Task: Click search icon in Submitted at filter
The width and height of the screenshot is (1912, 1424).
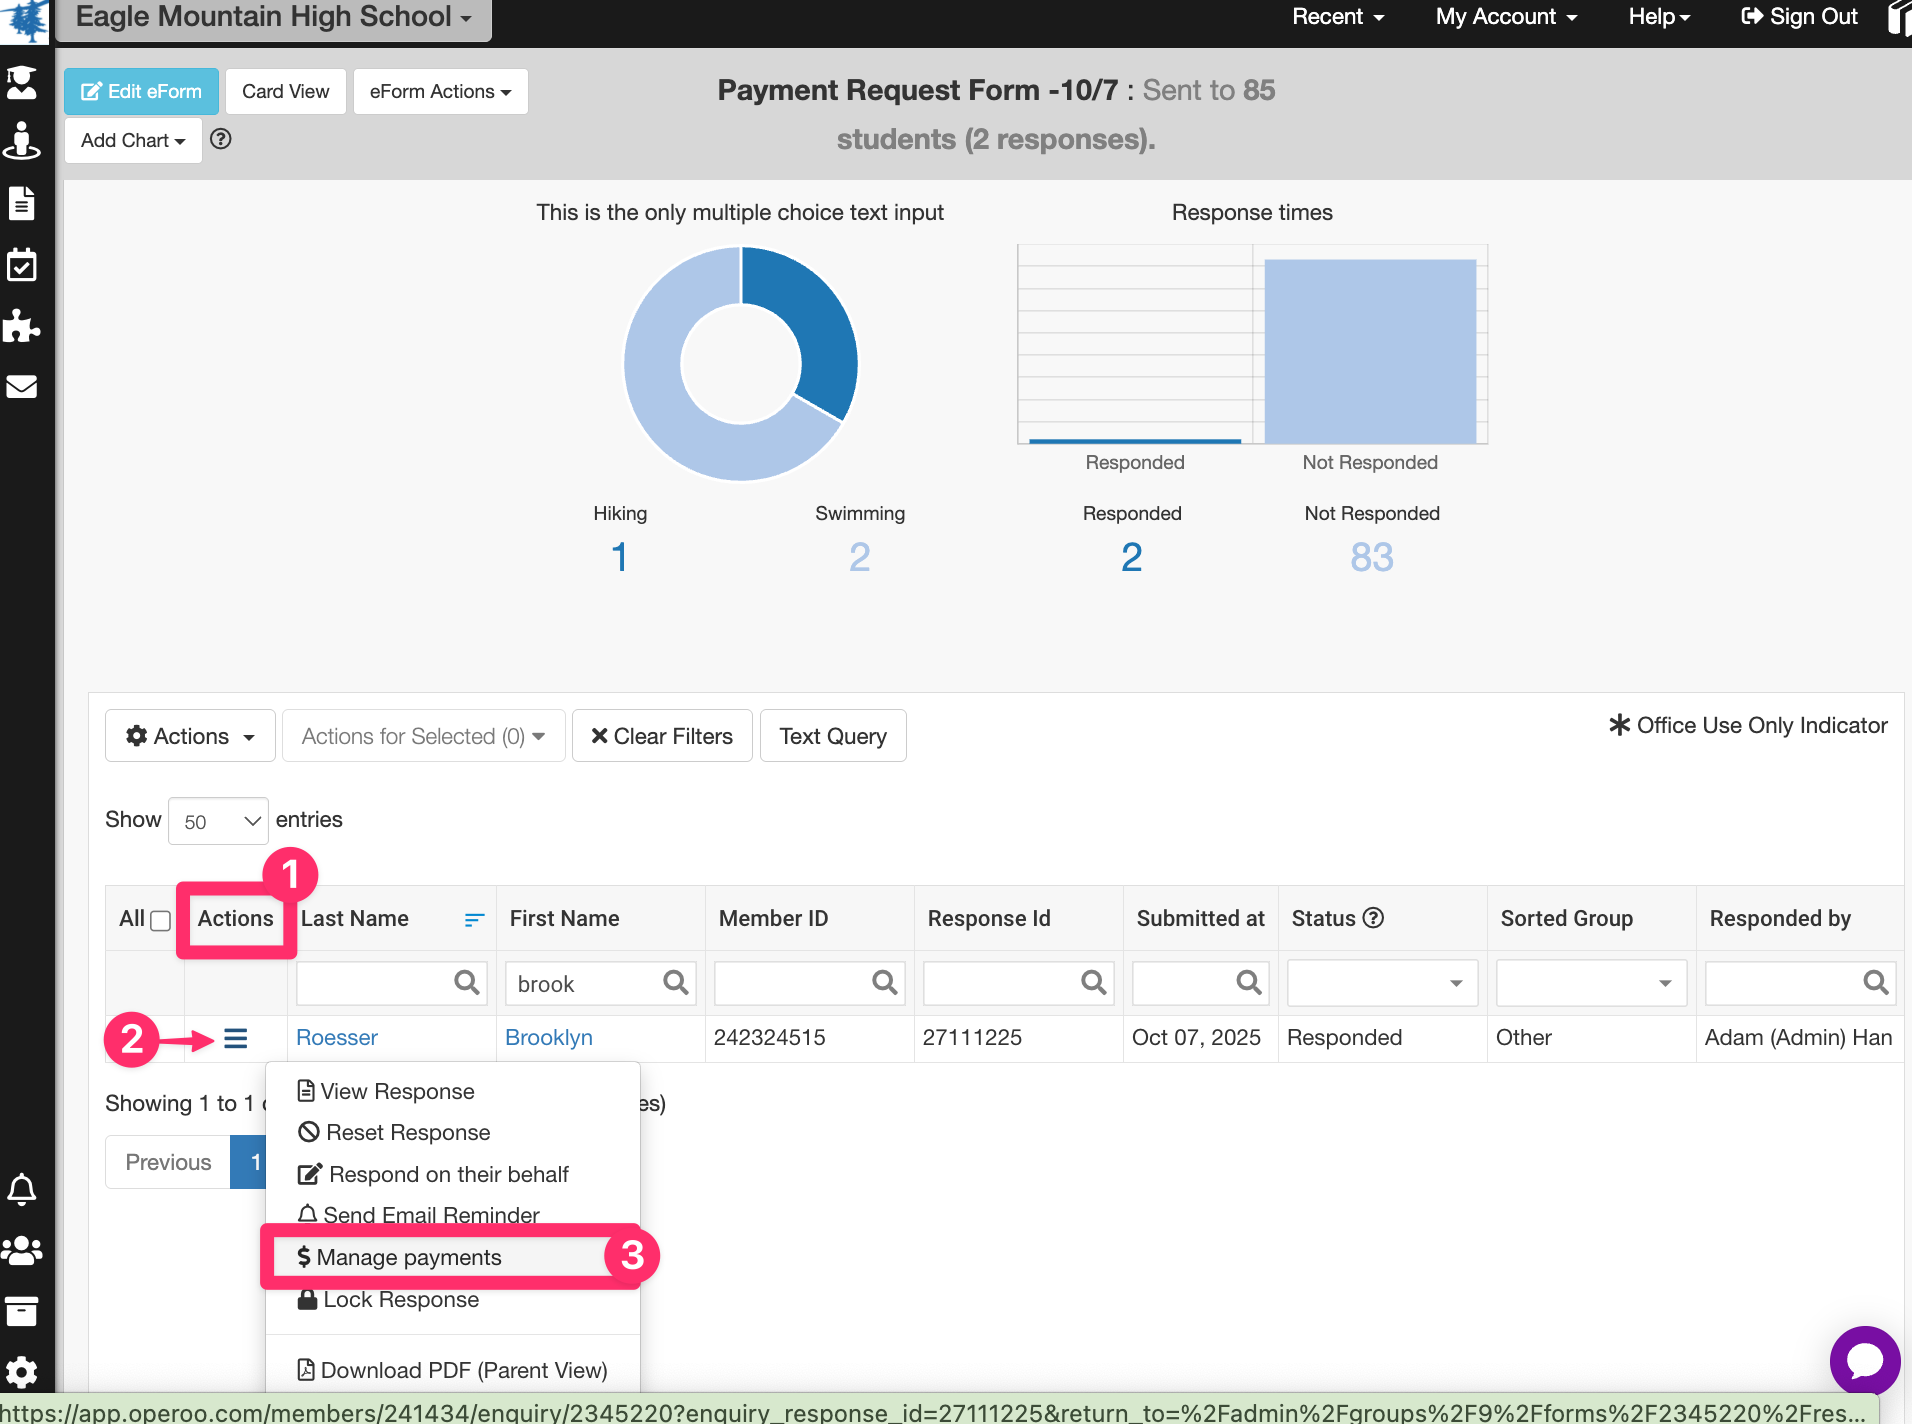Action: (x=1249, y=982)
